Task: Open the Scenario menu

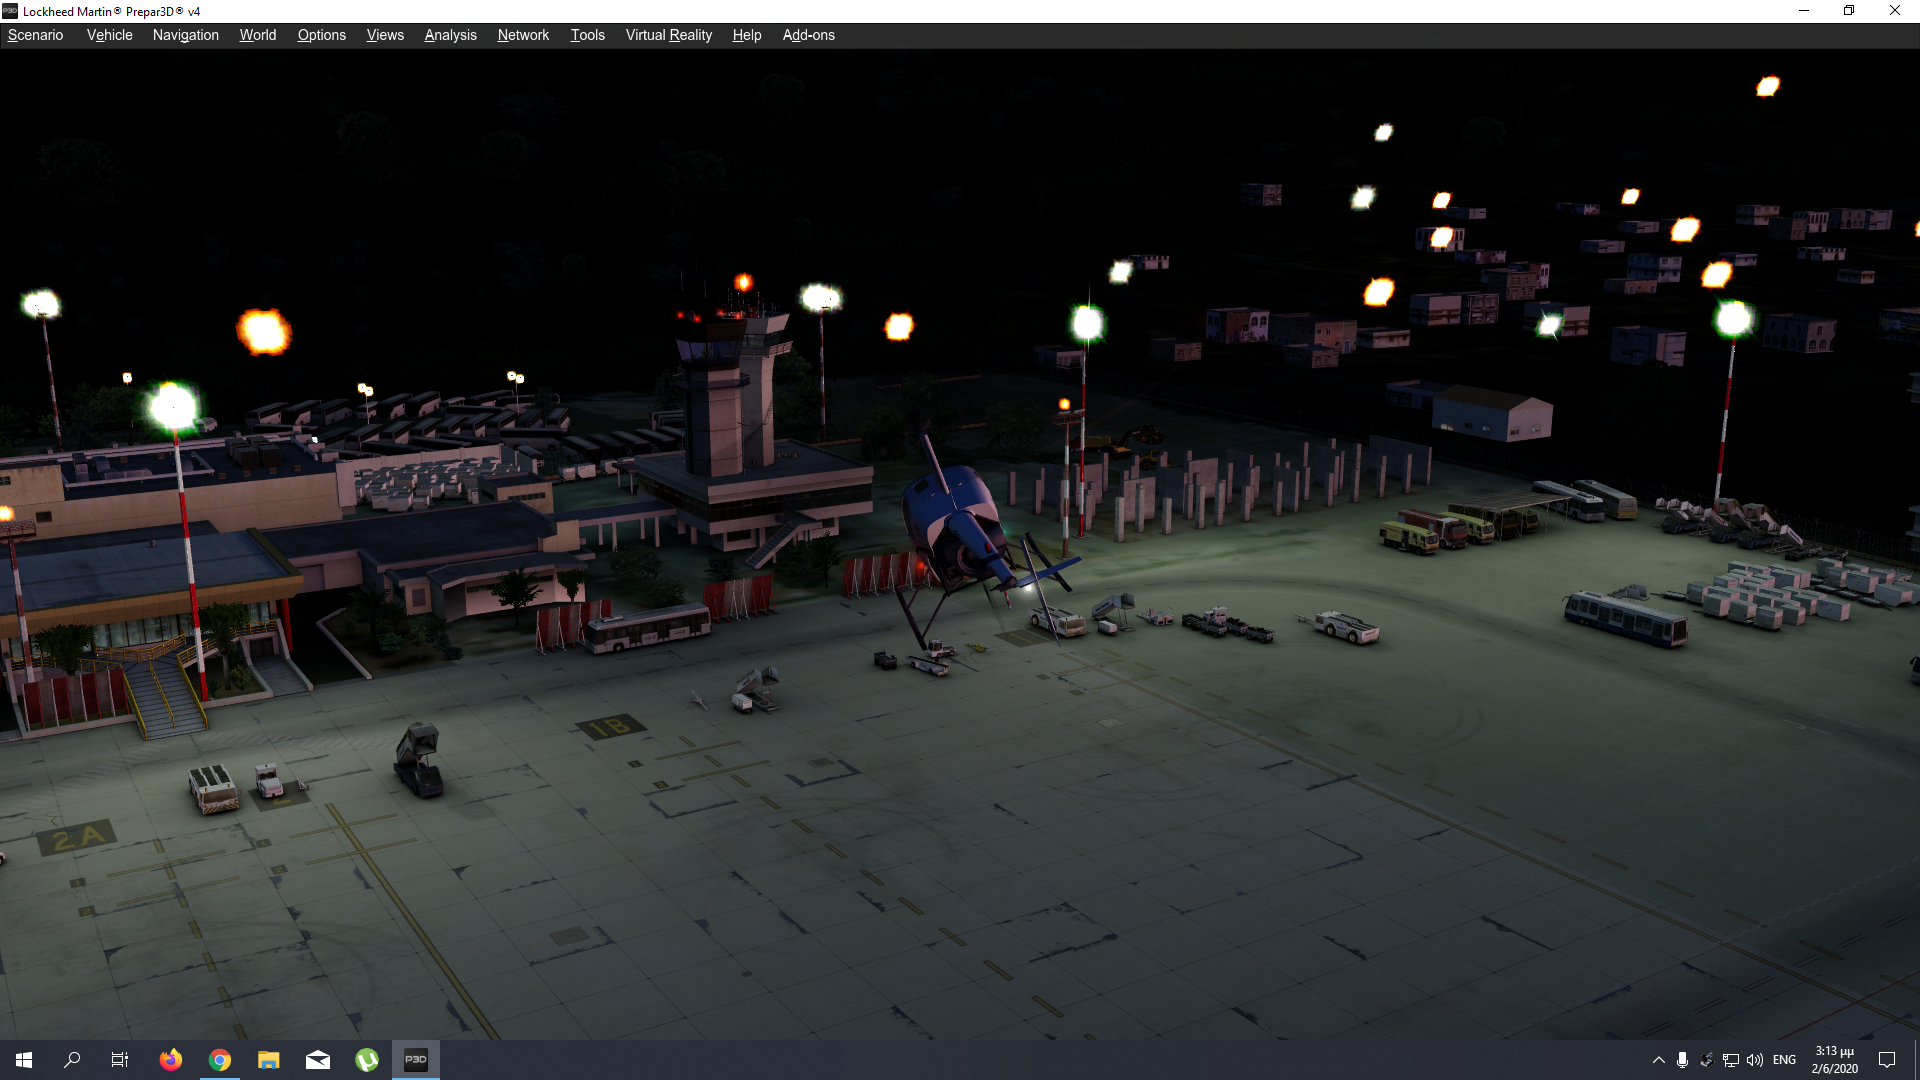Action: pyautogui.click(x=35, y=35)
